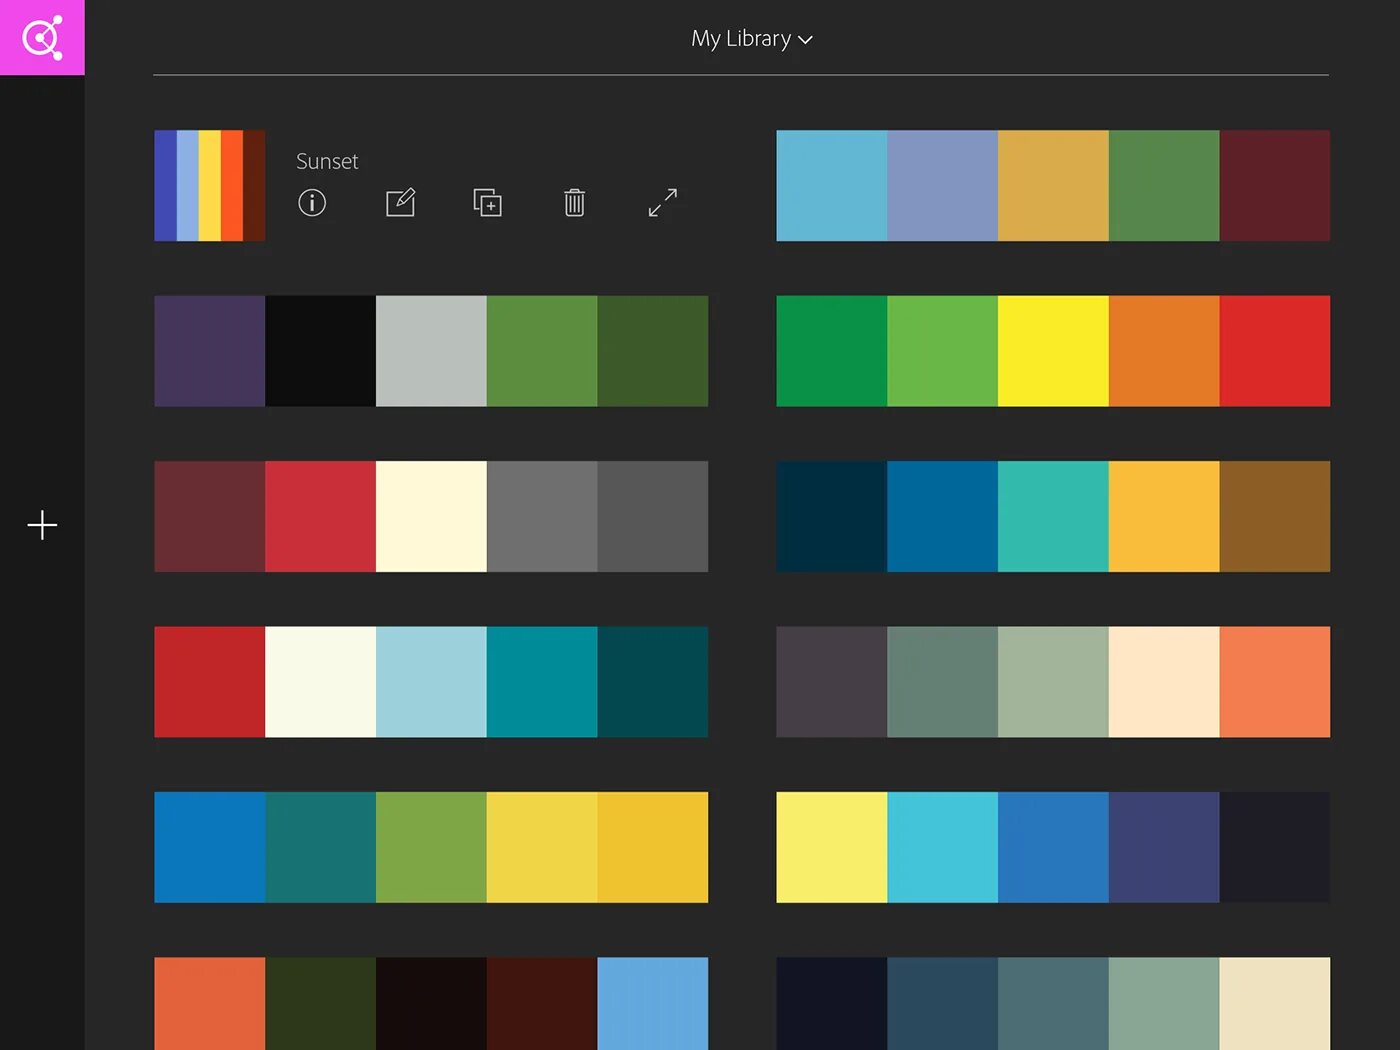Pick pure red swatch ending rainbow palette
1400x1050 pixels.
[1275, 351]
